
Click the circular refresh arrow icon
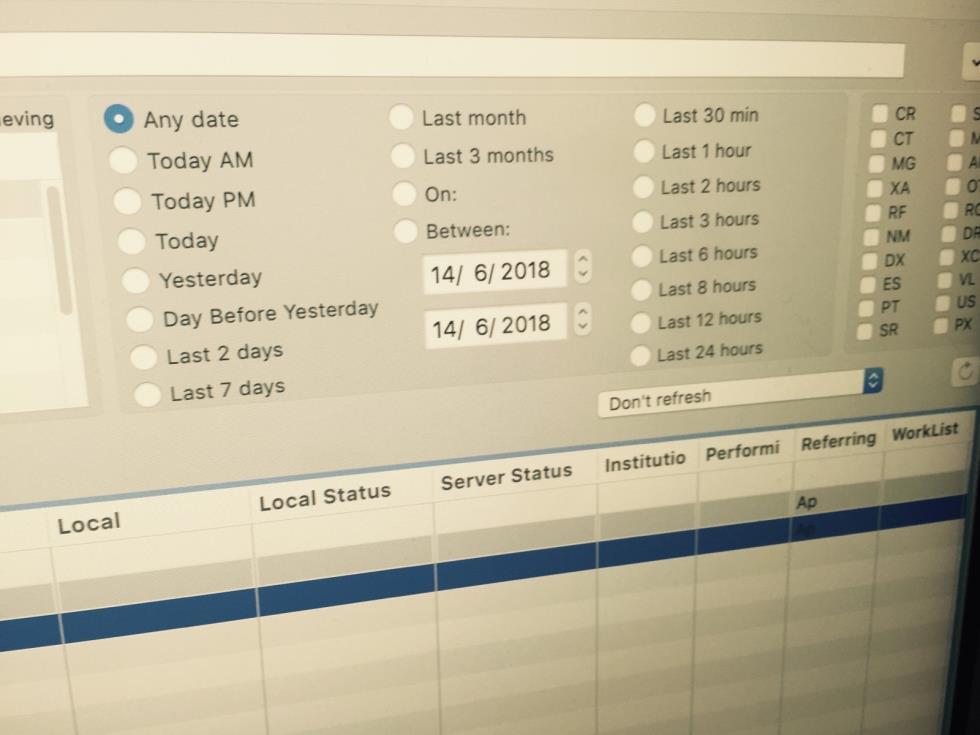coord(964,372)
